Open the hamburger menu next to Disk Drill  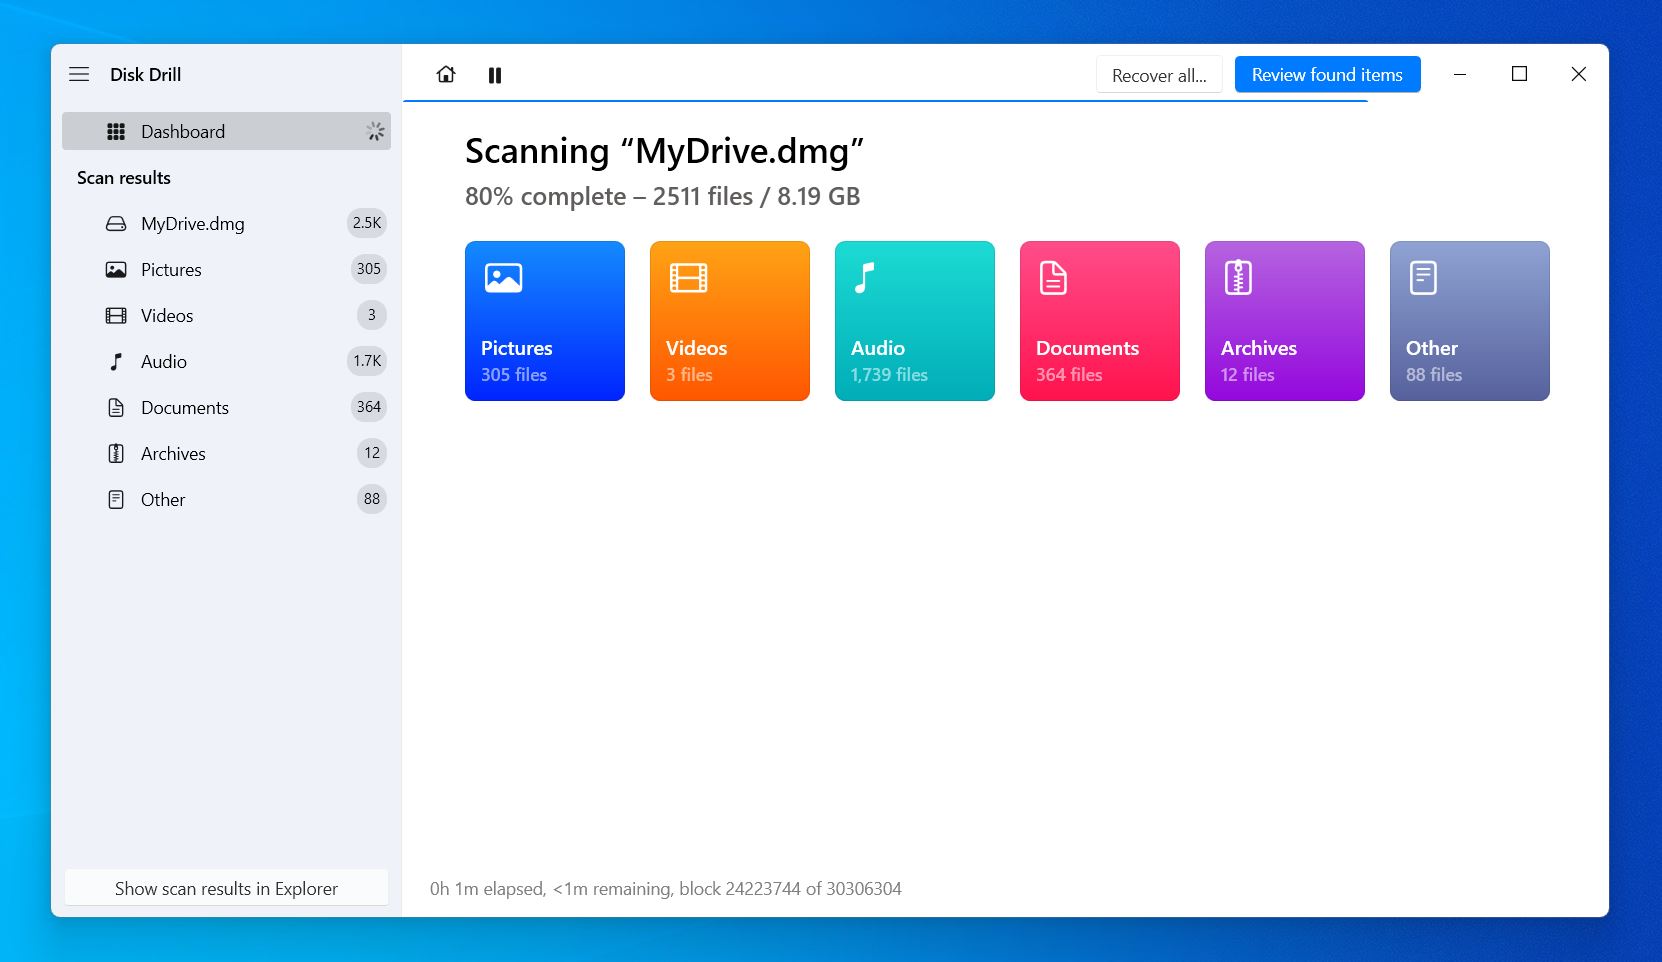pos(79,74)
